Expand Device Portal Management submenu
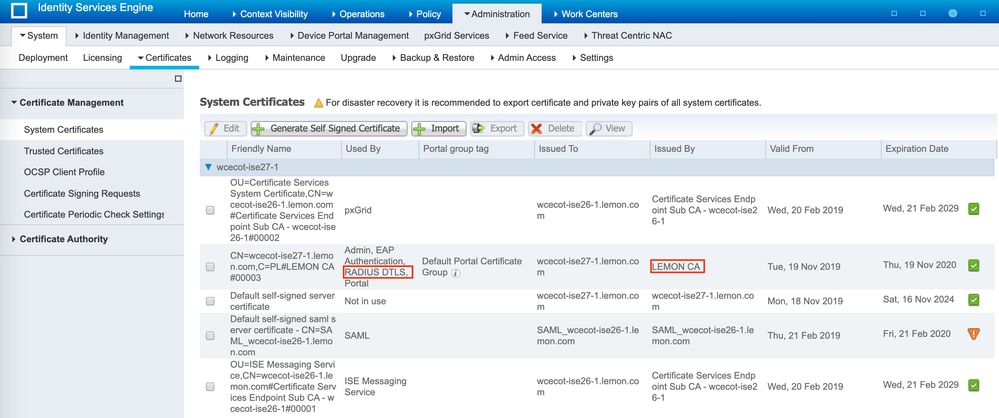Screen dimensions: 999x418 [349, 36]
